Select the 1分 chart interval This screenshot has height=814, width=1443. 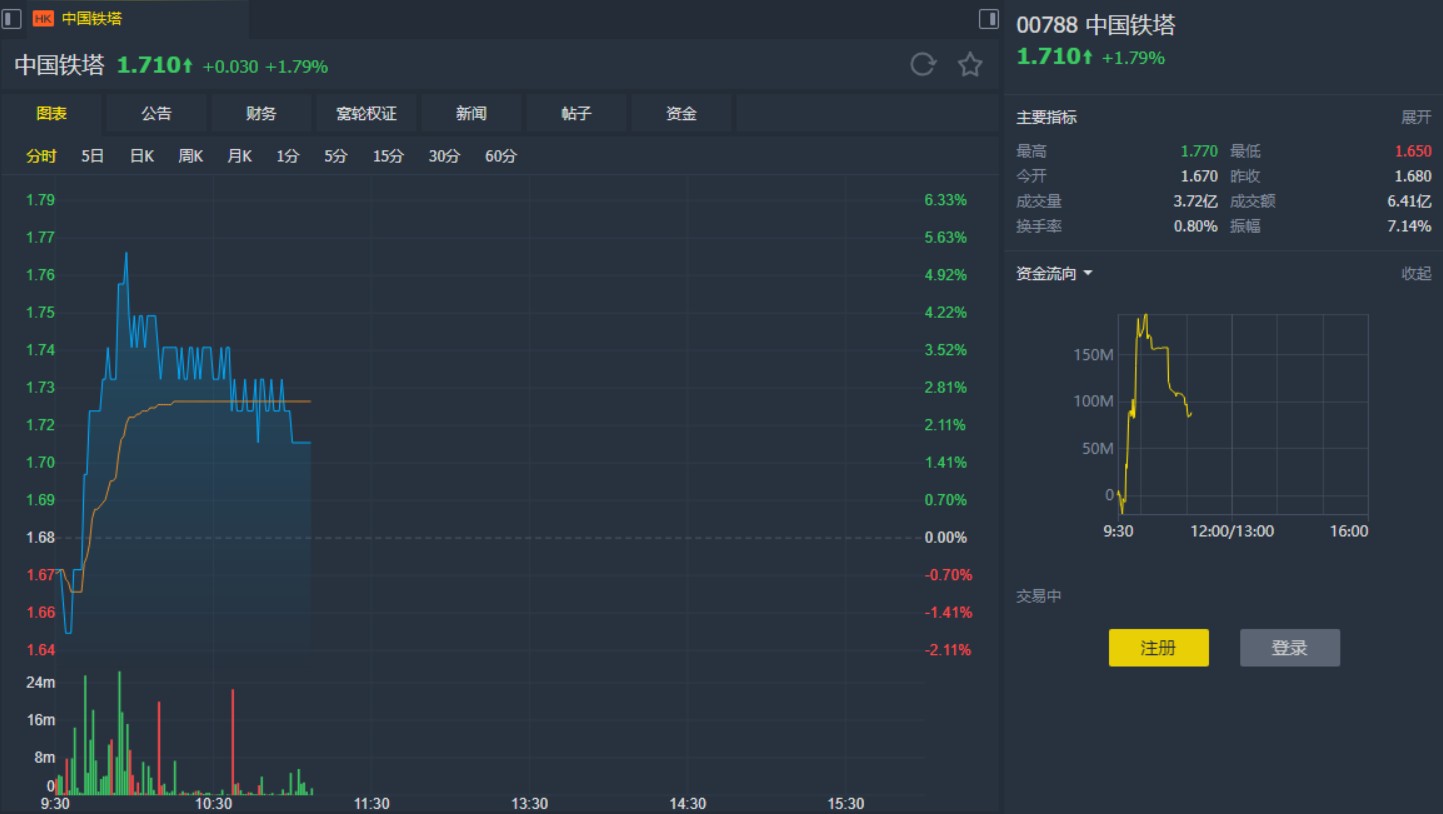[x=288, y=156]
